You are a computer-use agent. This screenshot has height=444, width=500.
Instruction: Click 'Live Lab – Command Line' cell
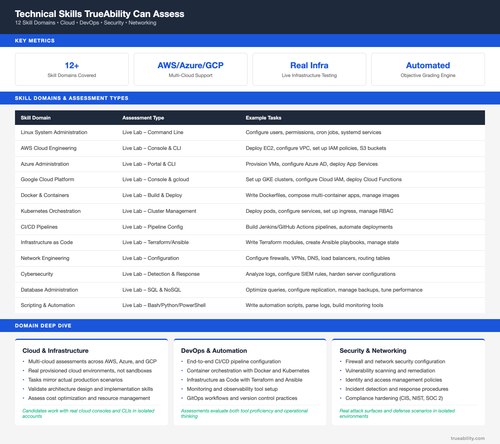(x=153, y=132)
